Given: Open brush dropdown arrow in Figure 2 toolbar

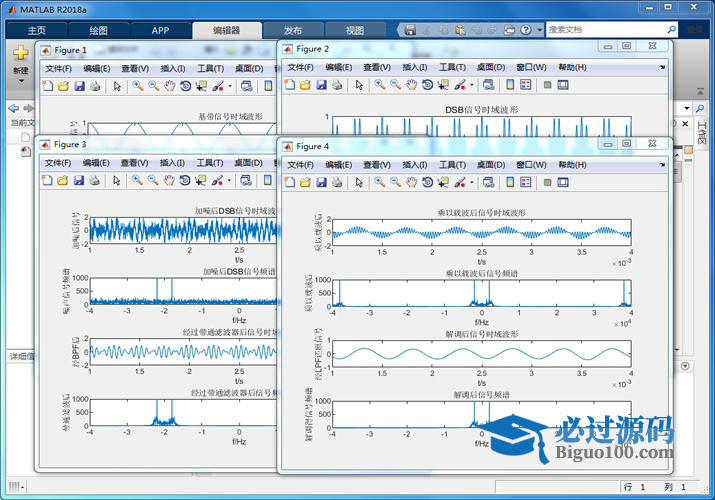Looking at the screenshot, I should pos(471,85).
